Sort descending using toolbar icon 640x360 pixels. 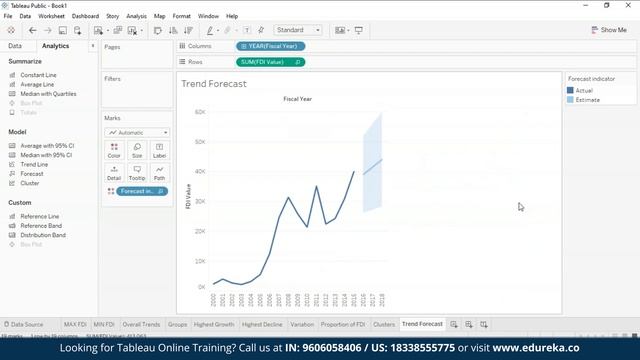tap(188, 30)
